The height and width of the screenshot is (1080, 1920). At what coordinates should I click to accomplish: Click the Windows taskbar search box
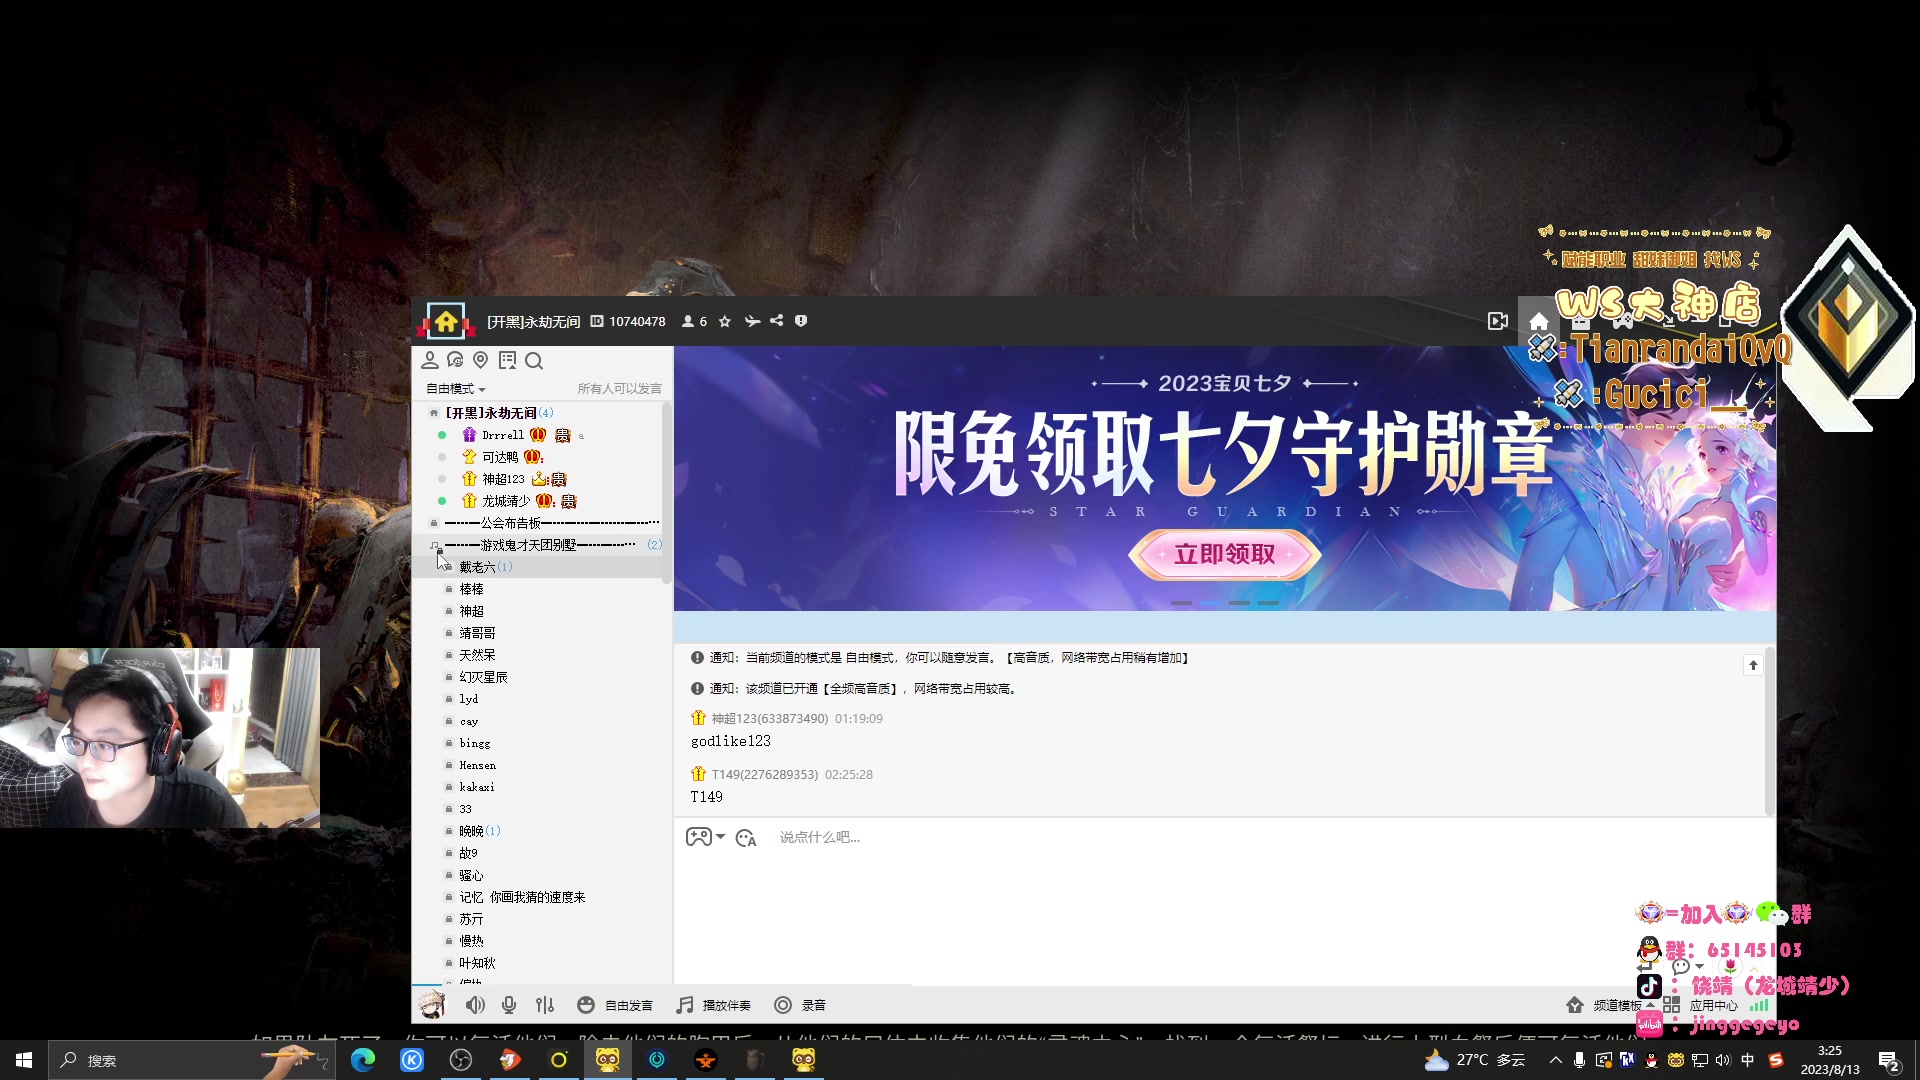tap(190, 1060)
